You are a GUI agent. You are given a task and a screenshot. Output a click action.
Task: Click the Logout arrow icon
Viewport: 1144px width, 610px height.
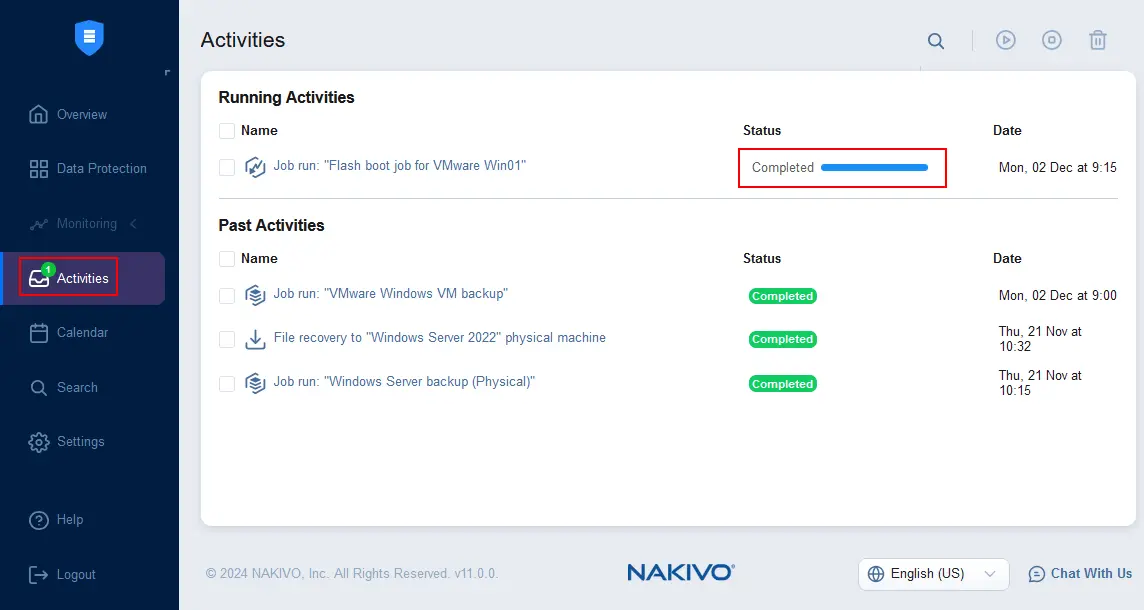pyautogui.click(x=38, y=575)
